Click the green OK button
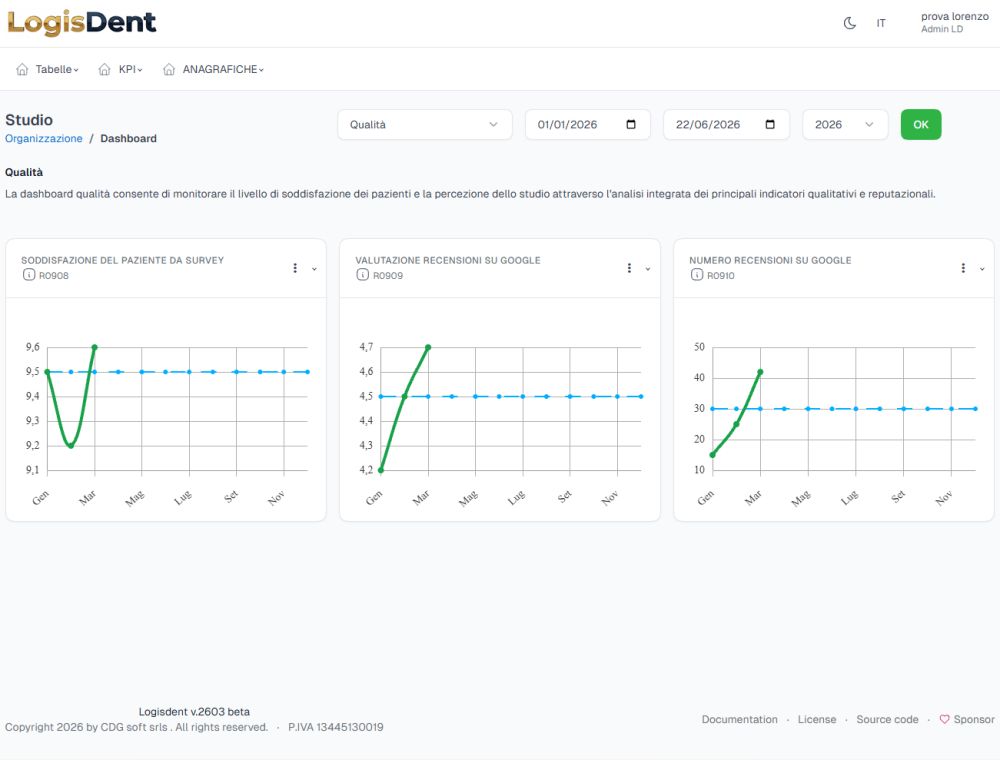The width and height of the screenshot is (1000, 760). pos(921,124)
